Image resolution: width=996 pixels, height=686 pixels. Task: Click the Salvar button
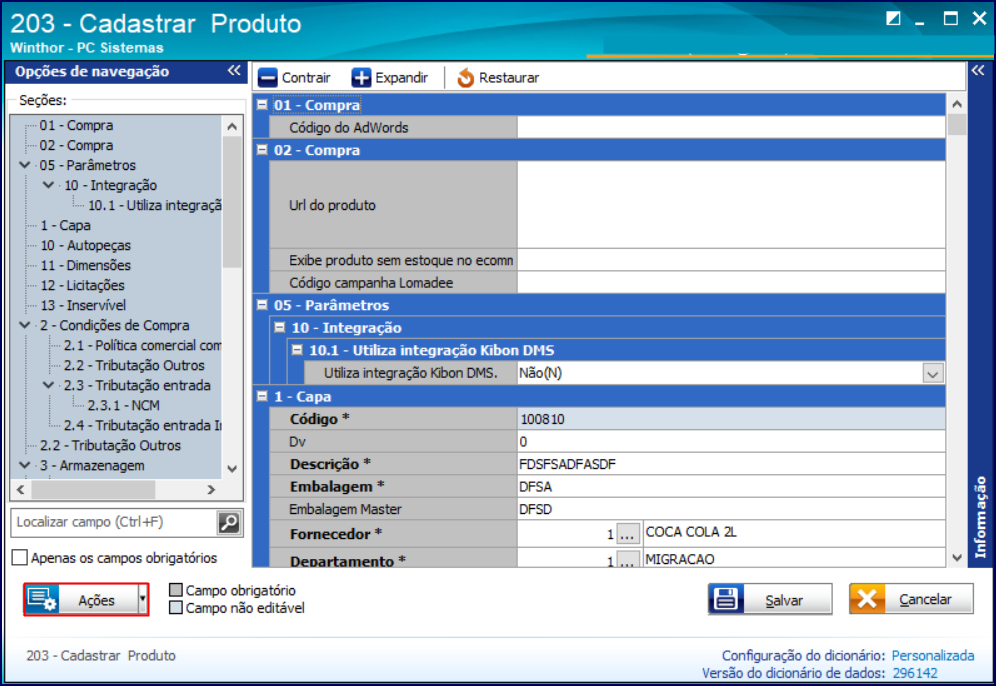(770, 599)
